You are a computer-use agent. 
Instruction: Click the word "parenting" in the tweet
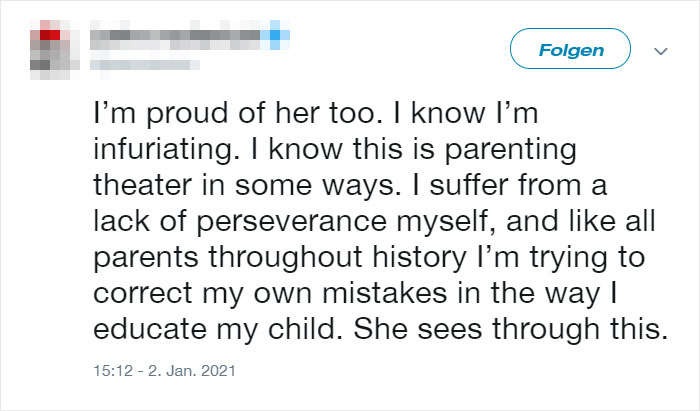pos(511,150)
